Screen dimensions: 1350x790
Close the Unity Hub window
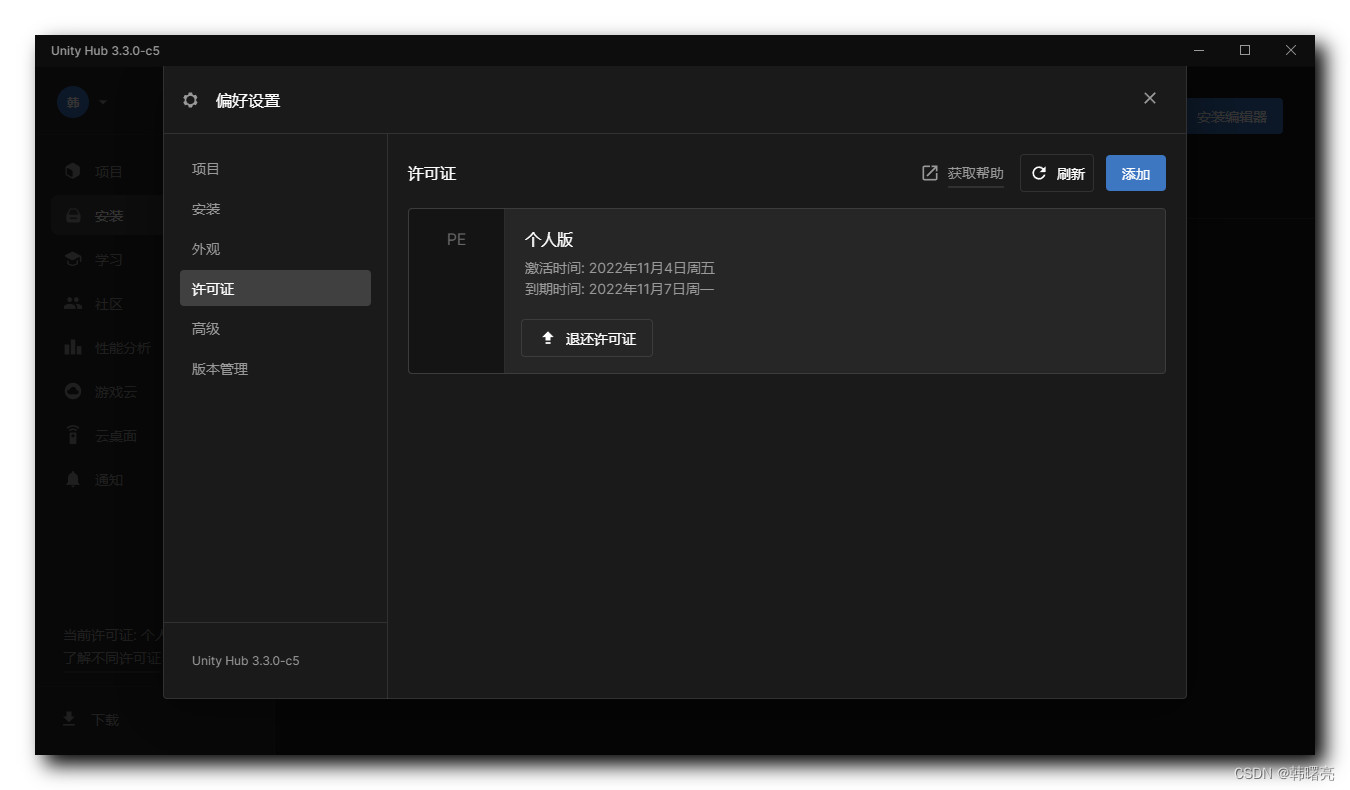[x=1291, y=50]
